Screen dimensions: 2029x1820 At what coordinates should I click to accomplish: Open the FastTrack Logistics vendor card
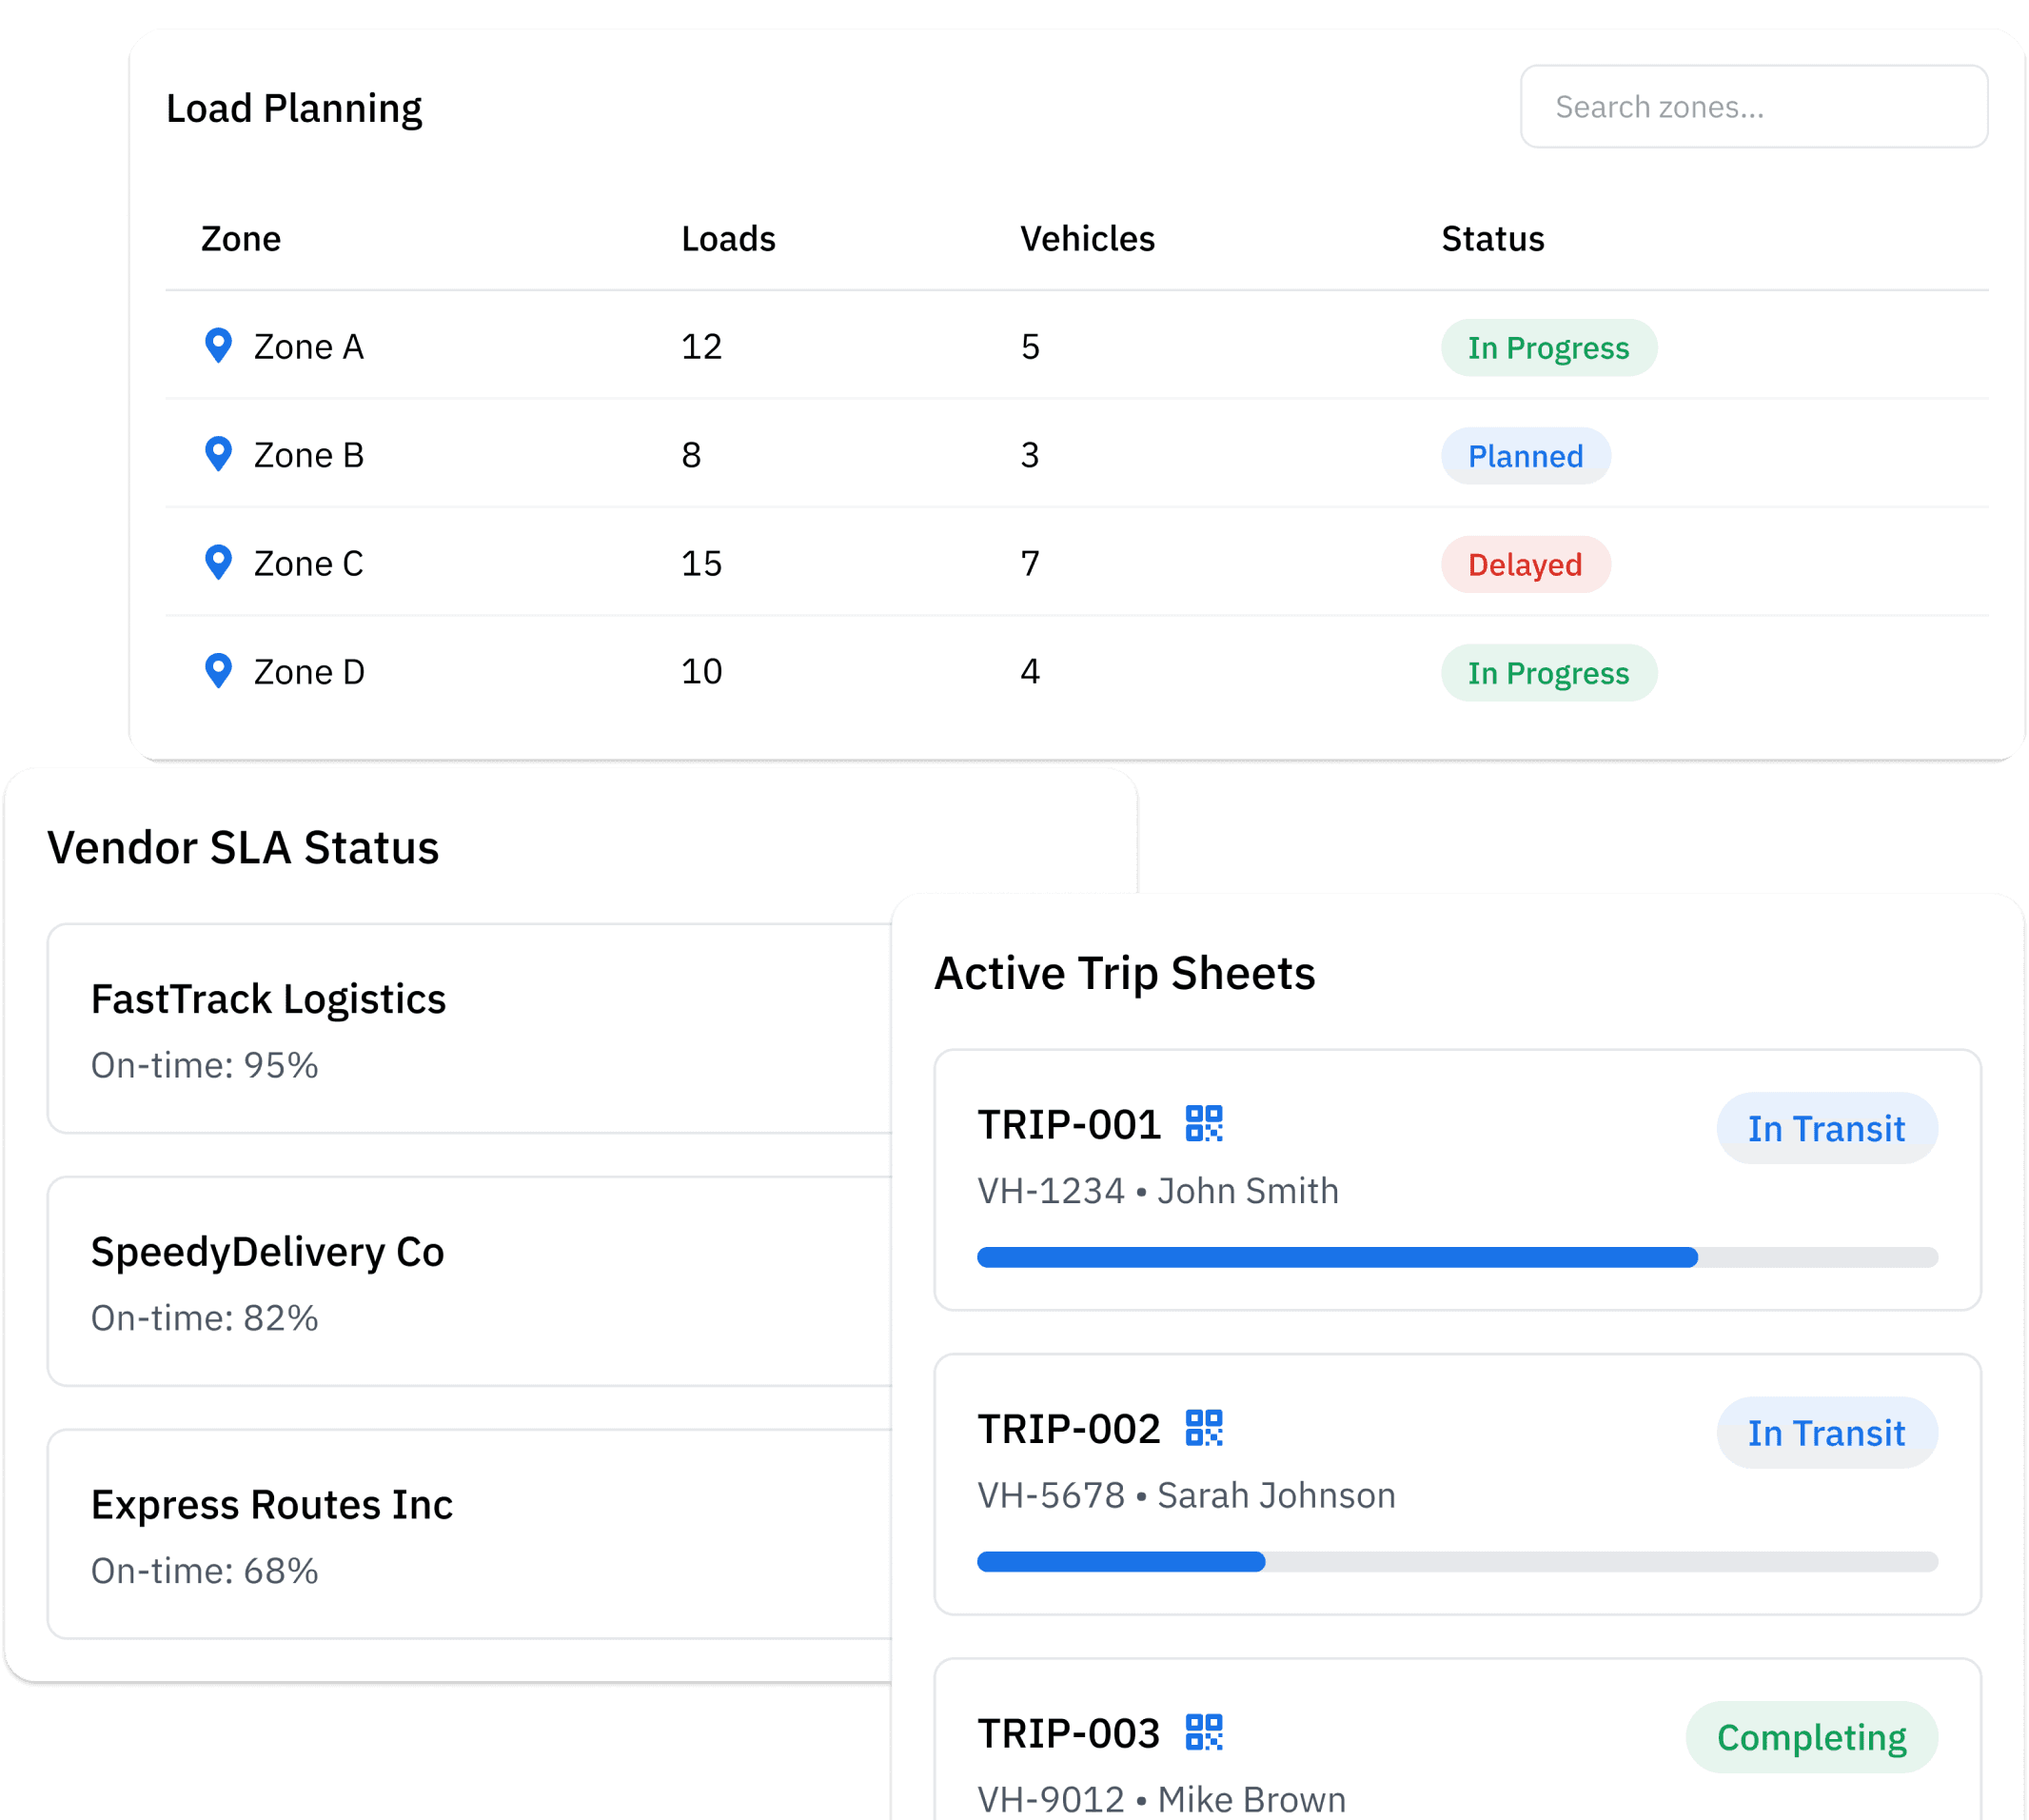[x=470, y=1029]
